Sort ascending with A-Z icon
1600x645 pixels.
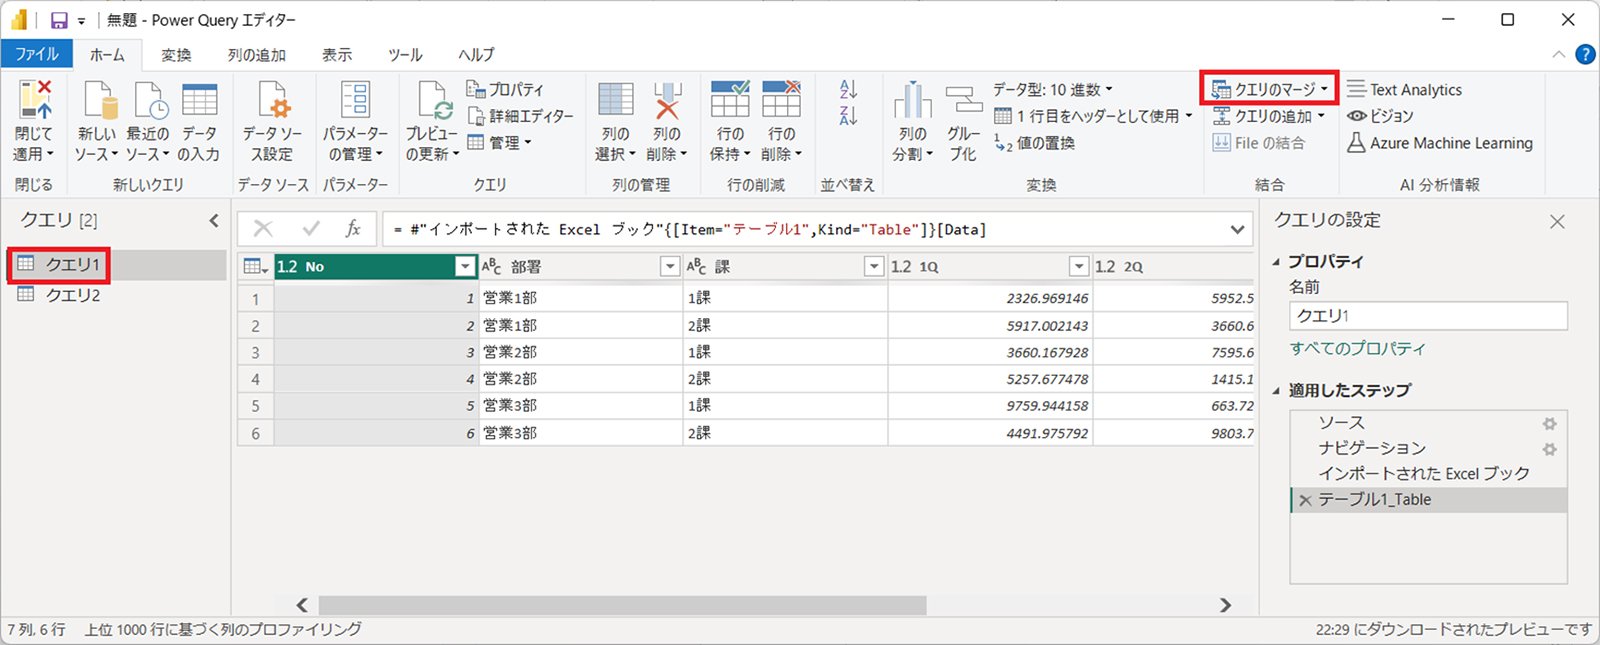(x=848, y=89)
